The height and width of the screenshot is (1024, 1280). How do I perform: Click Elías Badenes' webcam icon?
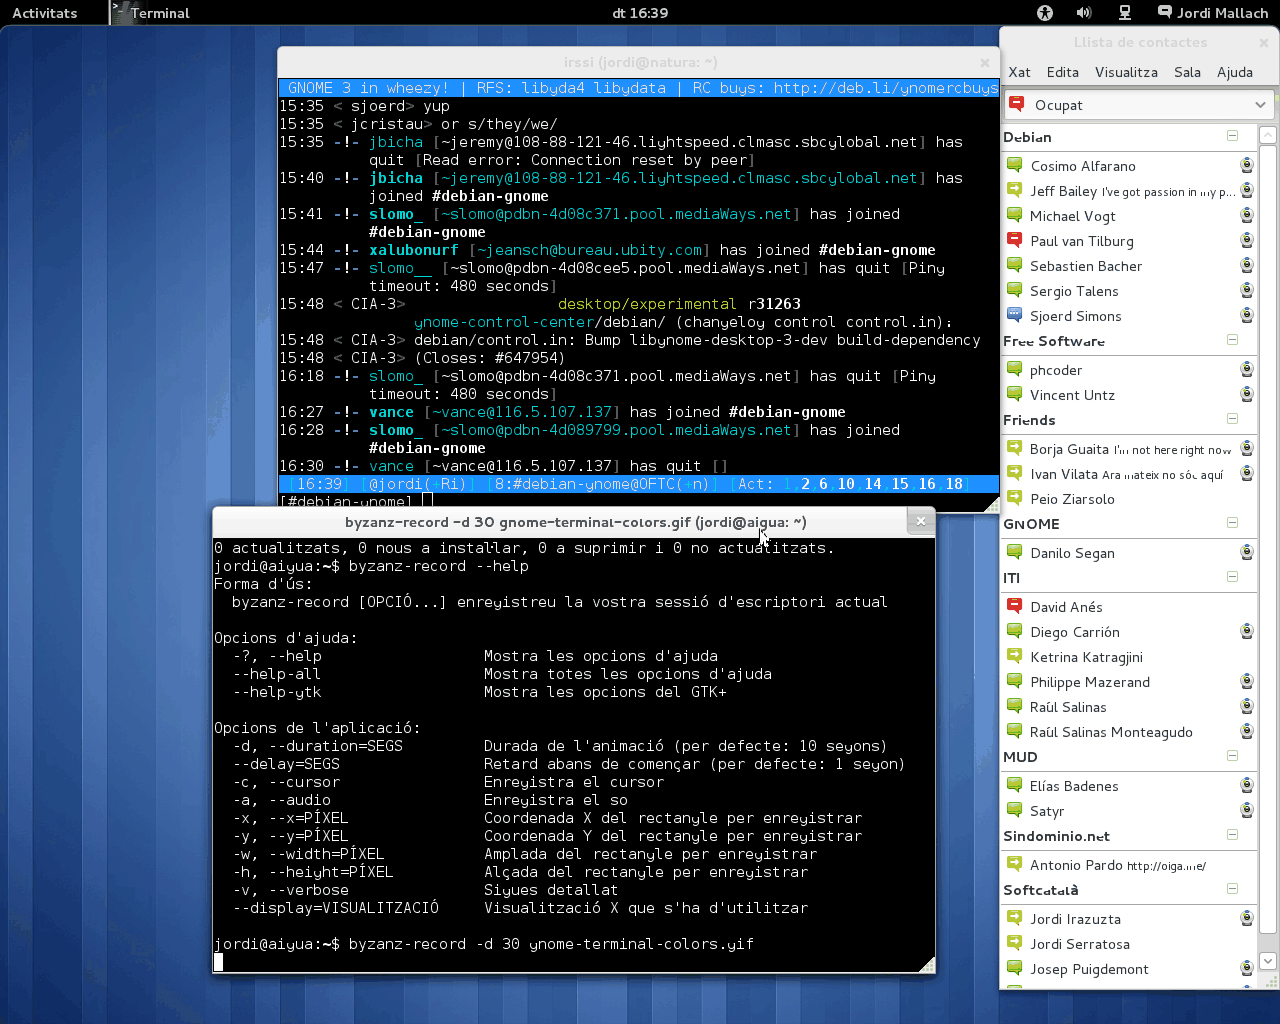click(x=1247, y=785)
